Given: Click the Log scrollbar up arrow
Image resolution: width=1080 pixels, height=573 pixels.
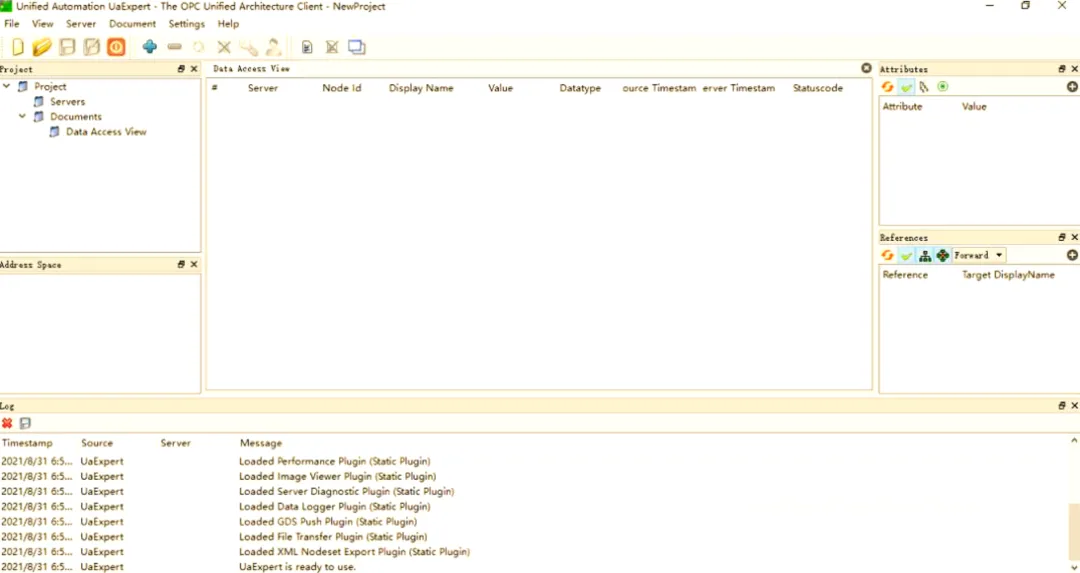Looking at the screenshot, I should pos(1074,441).
